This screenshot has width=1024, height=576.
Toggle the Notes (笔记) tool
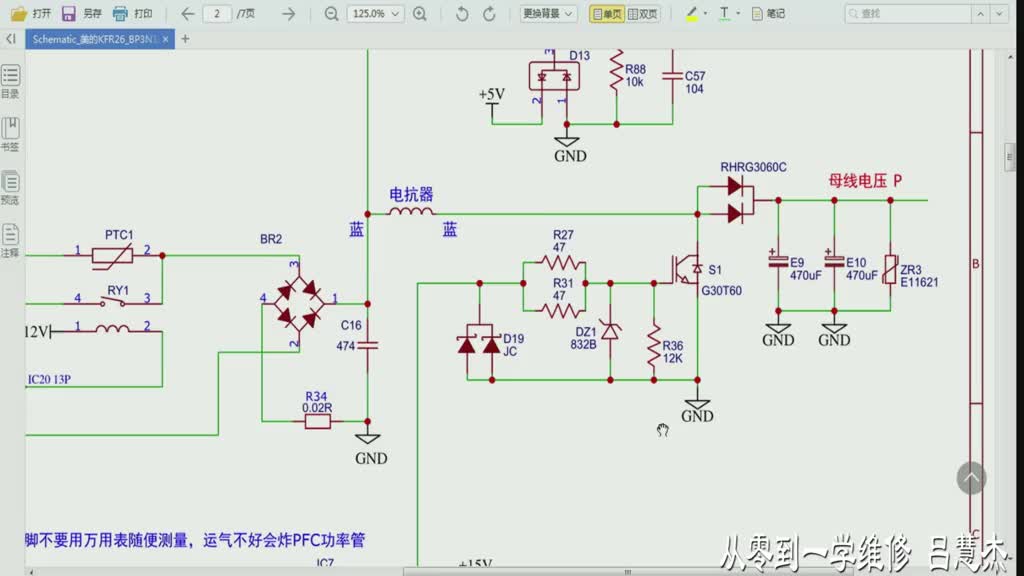point(768,14)
